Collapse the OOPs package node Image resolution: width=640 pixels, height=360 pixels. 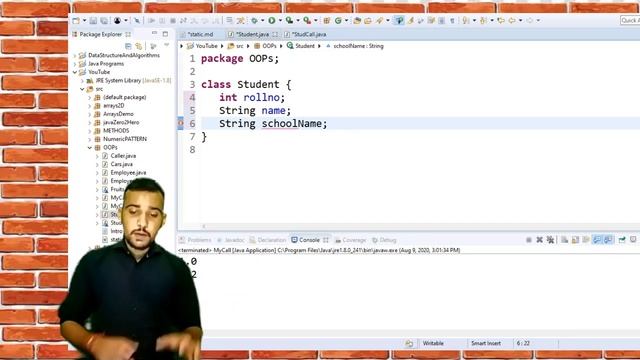[x=90, y=148]
